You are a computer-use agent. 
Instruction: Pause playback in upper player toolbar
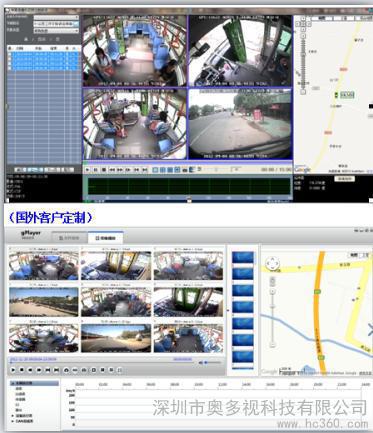coord(95,170)
